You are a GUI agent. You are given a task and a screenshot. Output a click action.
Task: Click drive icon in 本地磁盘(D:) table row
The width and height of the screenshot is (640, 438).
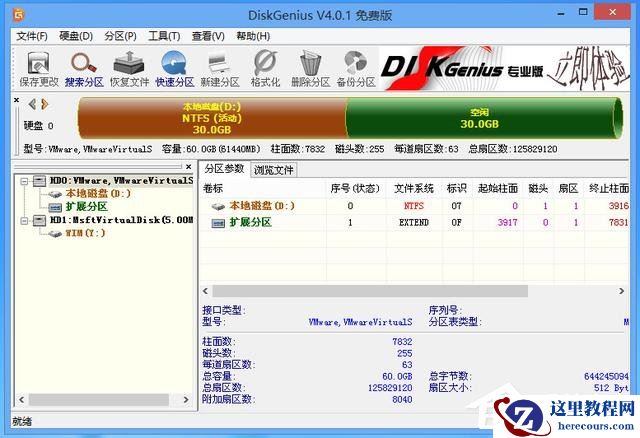coord(218,206)
